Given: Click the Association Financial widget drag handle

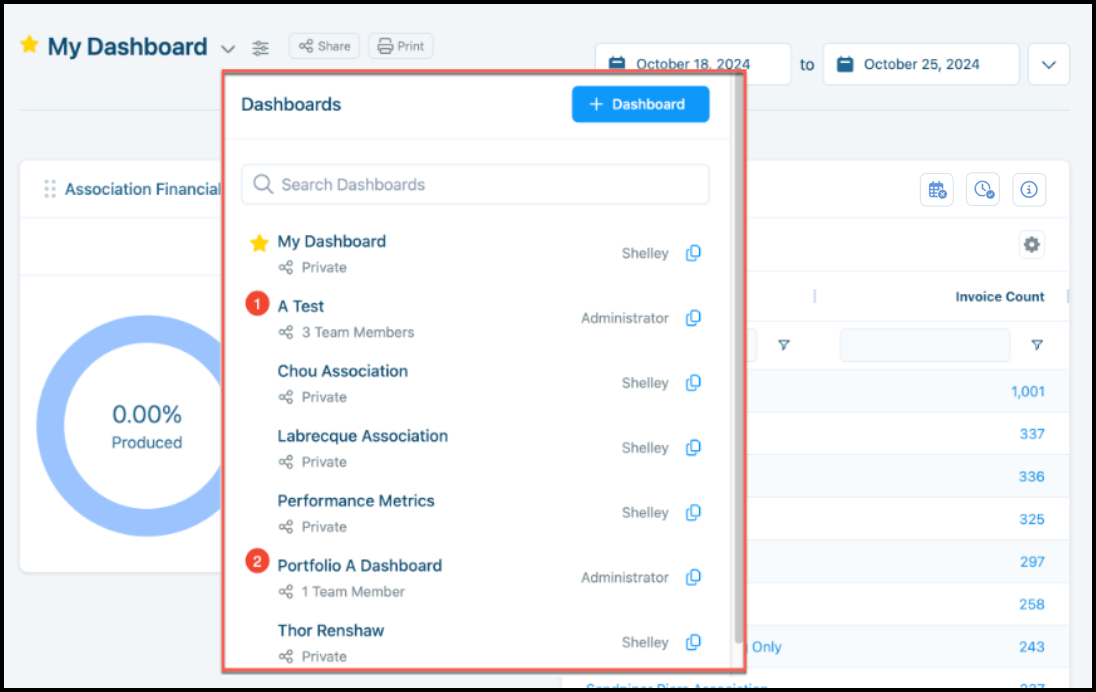Looking at the screenshot, I should pyautogui.click(x=50, y=189).
